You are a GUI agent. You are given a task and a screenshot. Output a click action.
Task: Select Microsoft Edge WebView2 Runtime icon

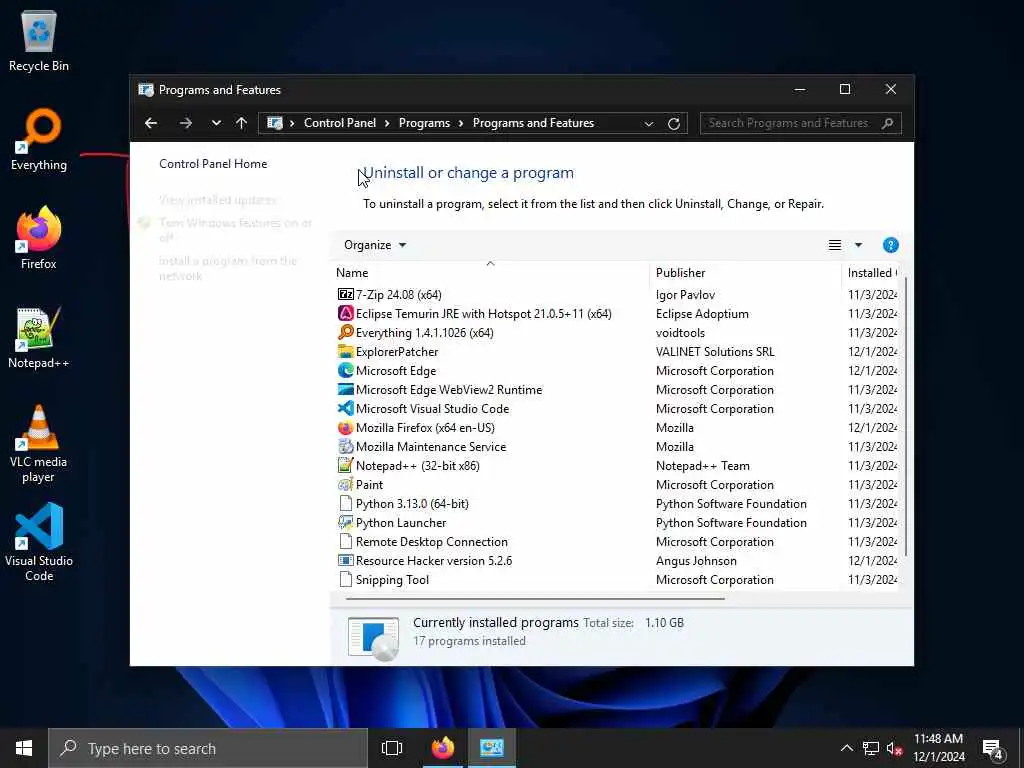345,389
